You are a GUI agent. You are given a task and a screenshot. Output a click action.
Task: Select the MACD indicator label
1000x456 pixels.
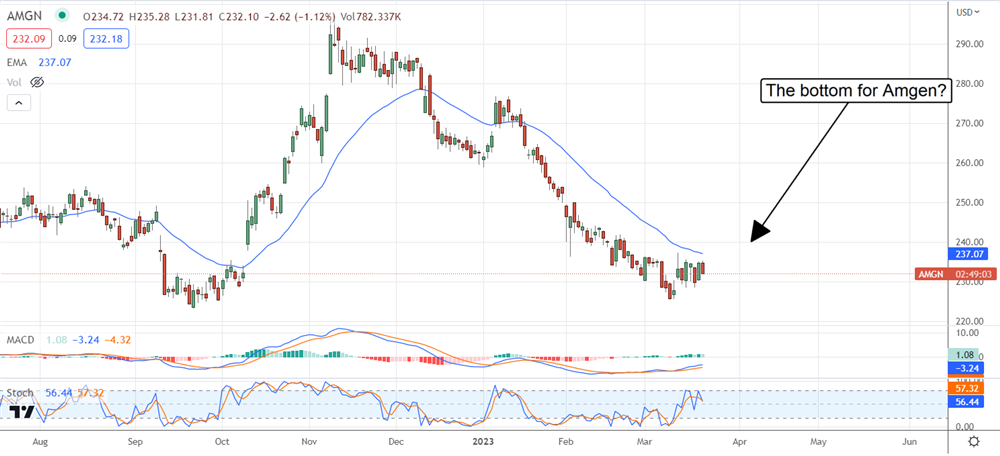pyautogui.click(x=20, y=340)
